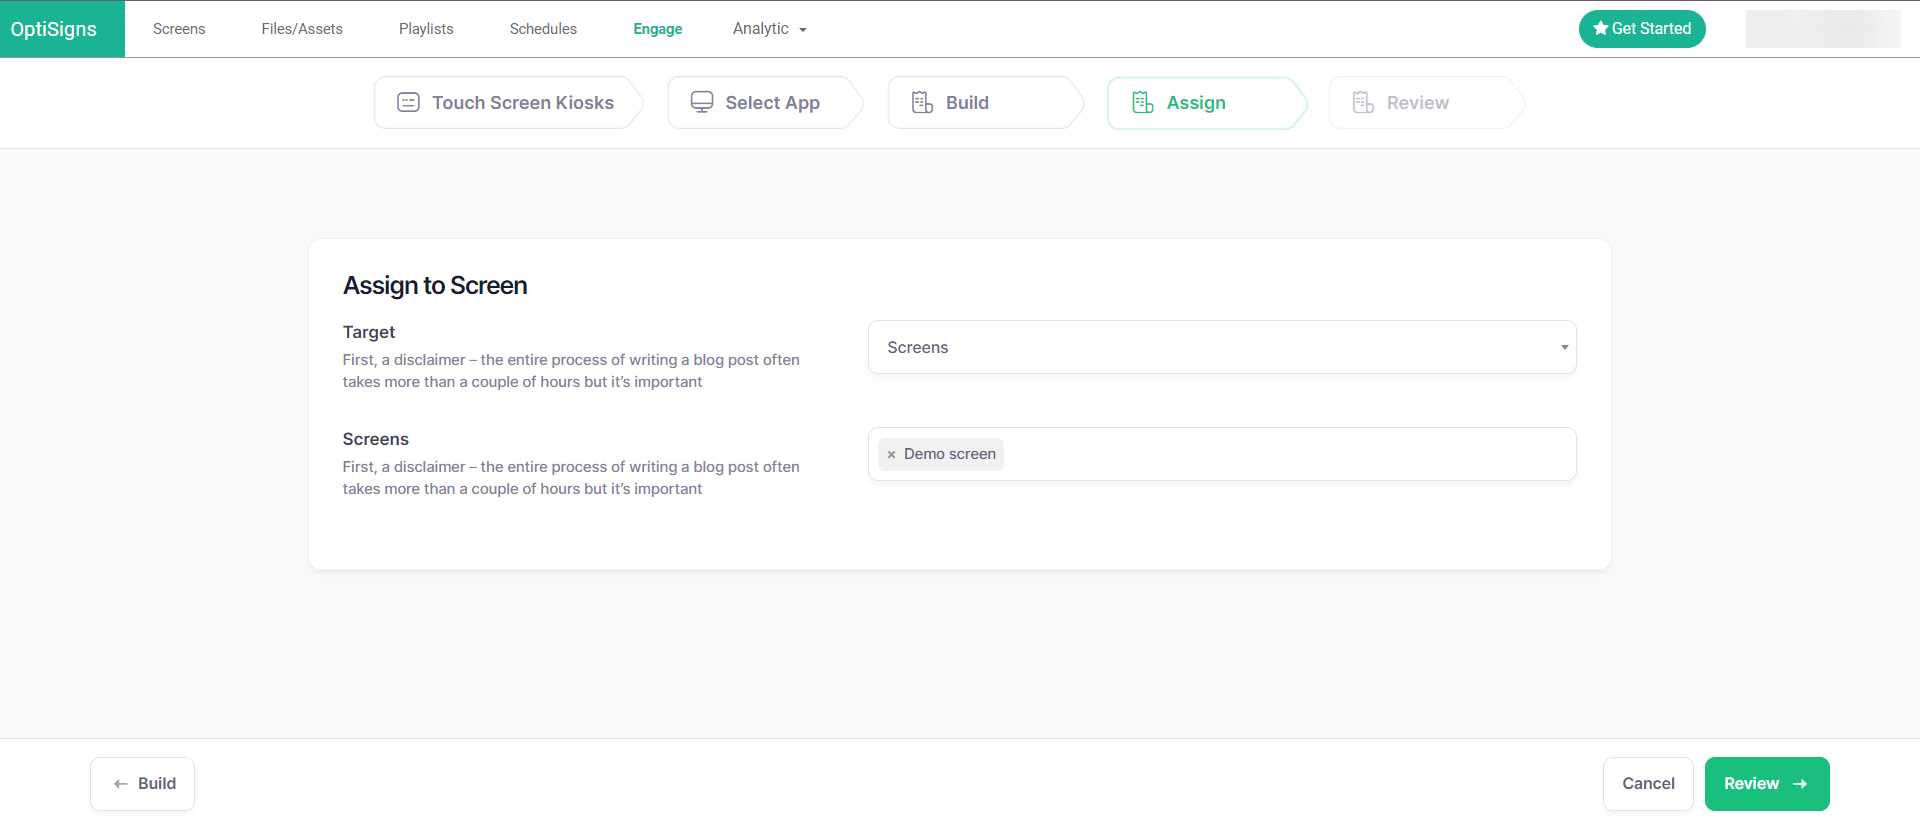Open the Target dropdown showing Screens
Image resolution: width=1920 pixels, height=827 pixels.
pyautogui.click(x=1222, y=347)
